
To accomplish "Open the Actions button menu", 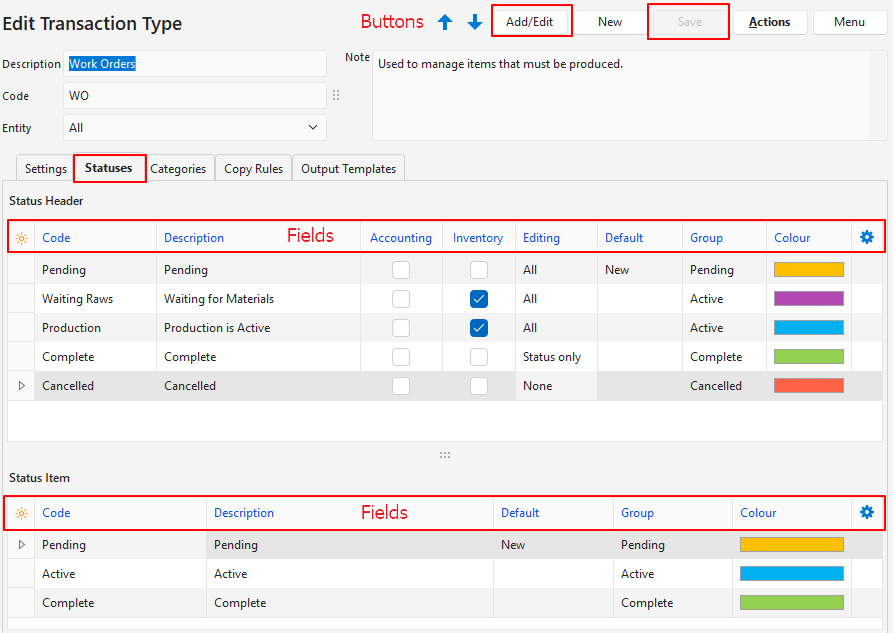I will (769, 22).
